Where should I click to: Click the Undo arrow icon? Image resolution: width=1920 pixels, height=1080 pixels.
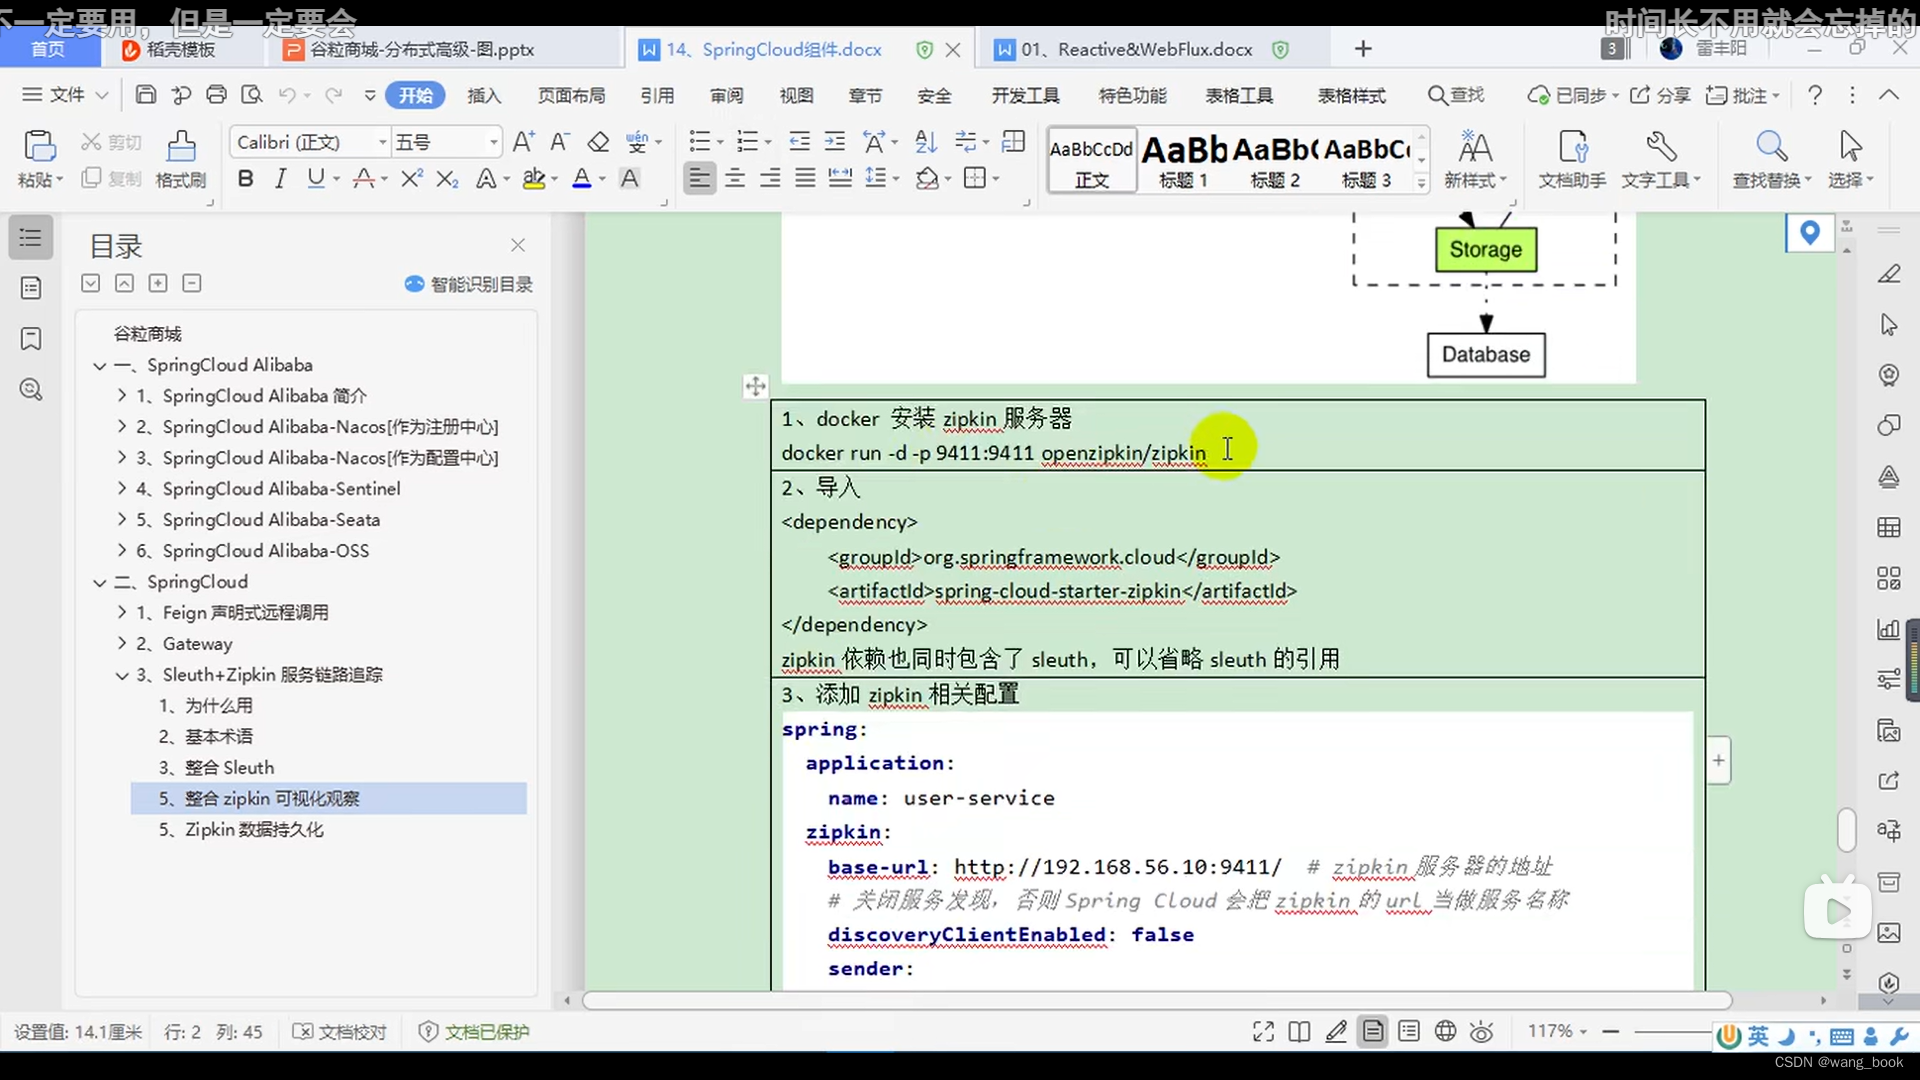pos(287,95)
